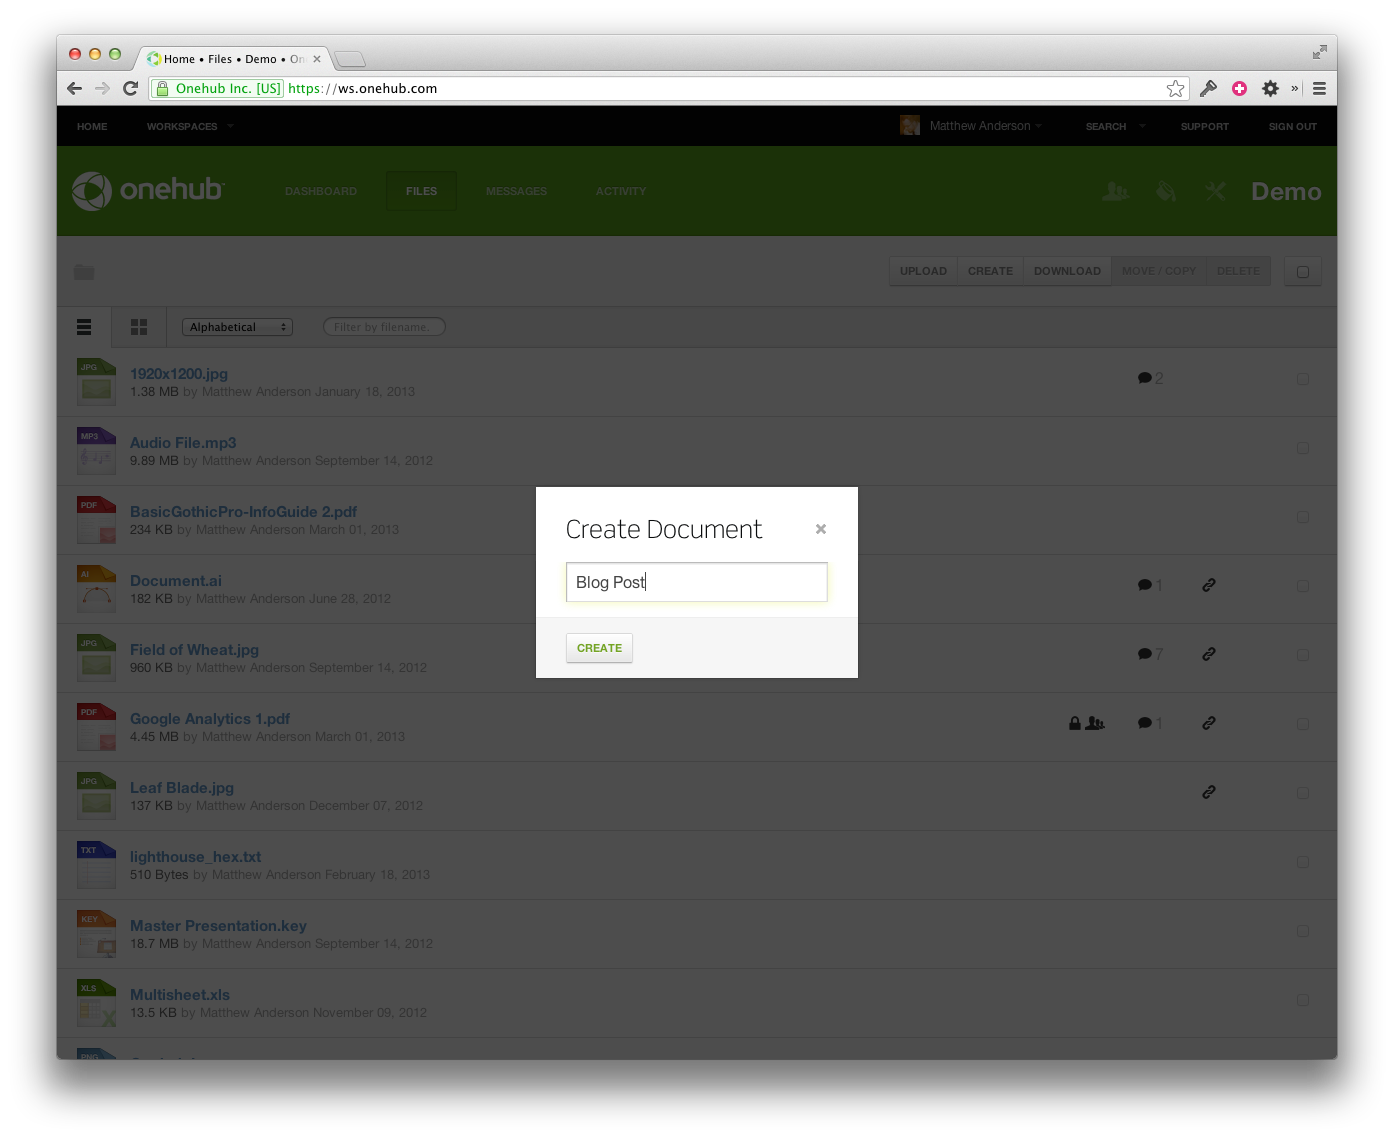Switch to list view layout
This screenshot has width=1394, height=1138.
(84, 327)
